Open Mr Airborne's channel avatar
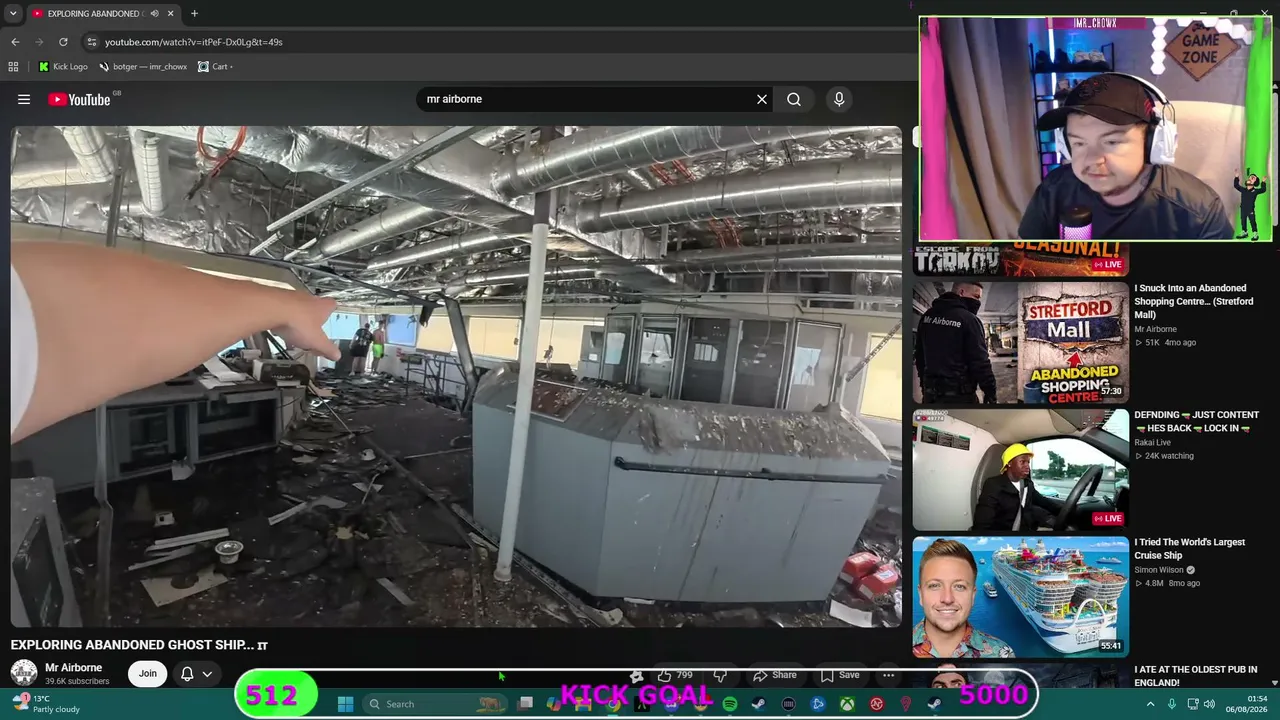The height and width of the screenshot is (720, 1280). (24, 673)
